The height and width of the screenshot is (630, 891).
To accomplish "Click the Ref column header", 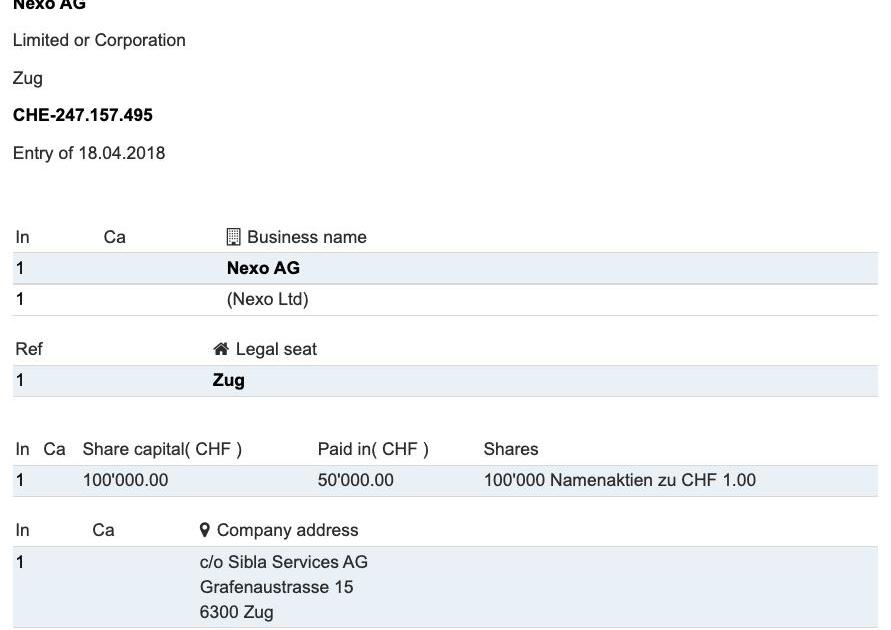I will tap(29, 349).
